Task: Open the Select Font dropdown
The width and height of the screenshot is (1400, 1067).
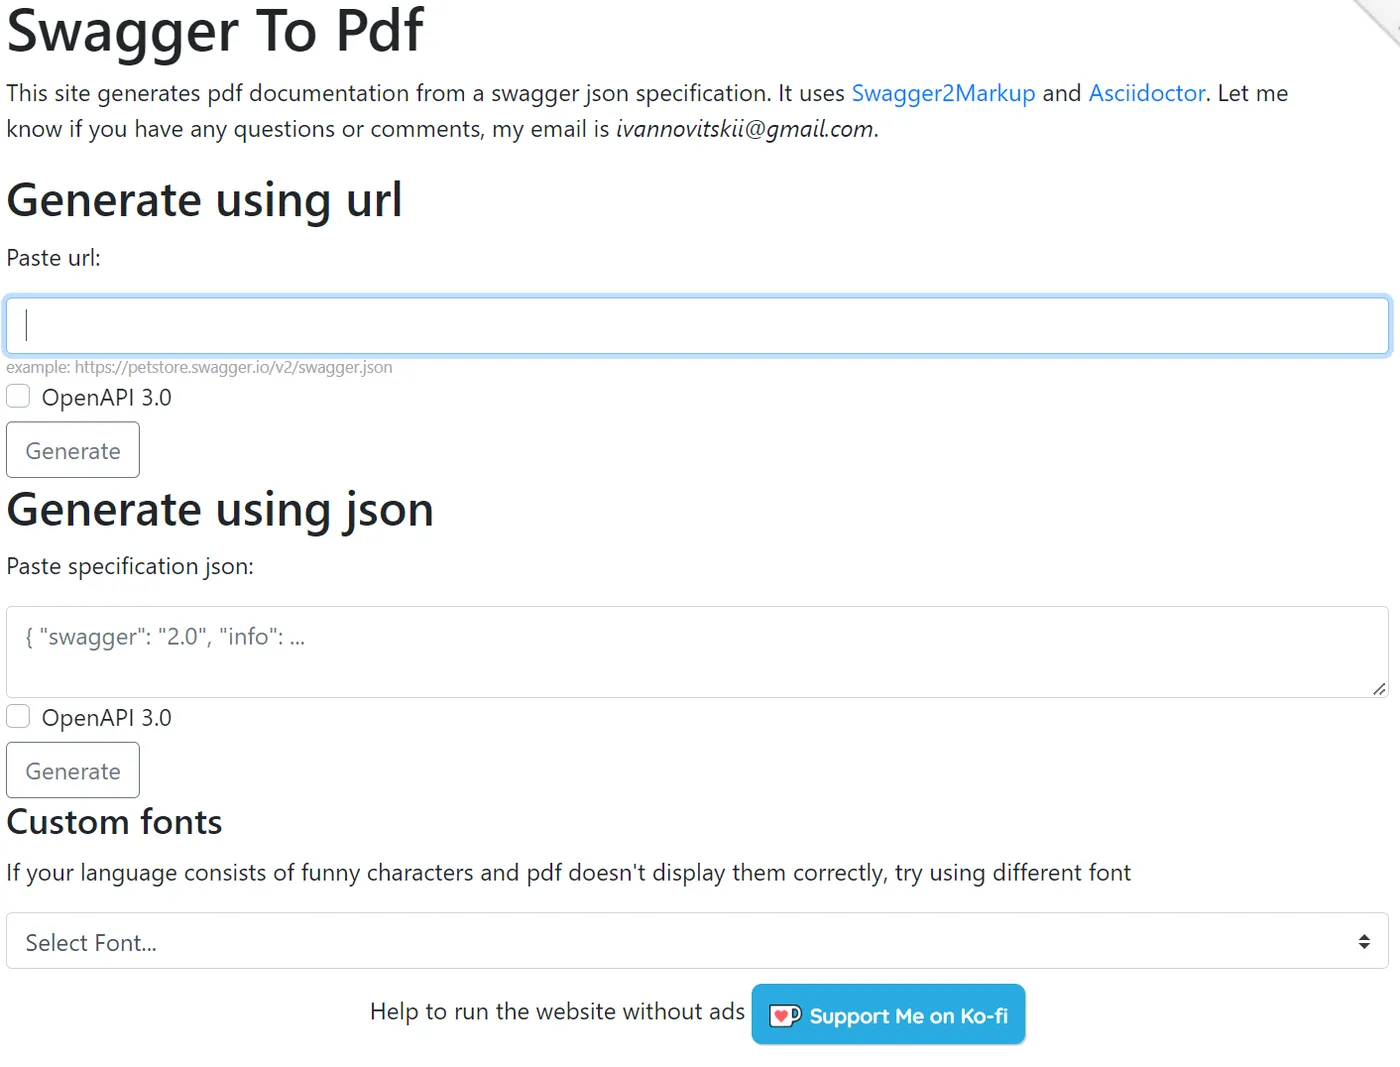Action: pos(697,941)
